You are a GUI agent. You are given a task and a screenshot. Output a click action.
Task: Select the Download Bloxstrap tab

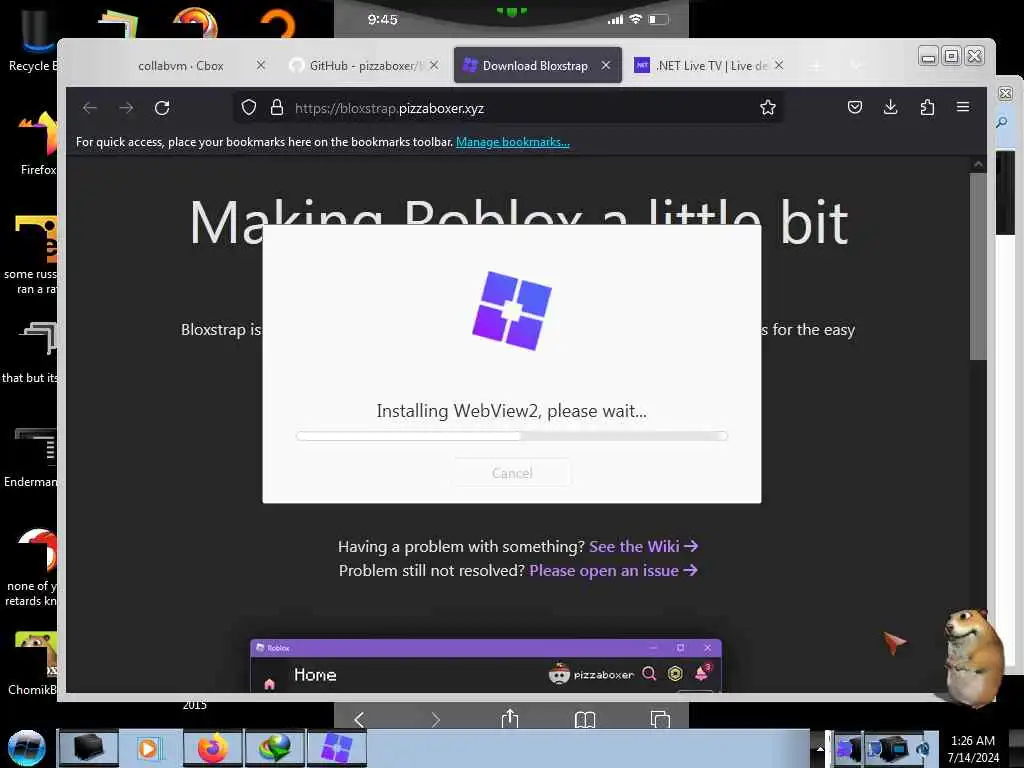536,65
